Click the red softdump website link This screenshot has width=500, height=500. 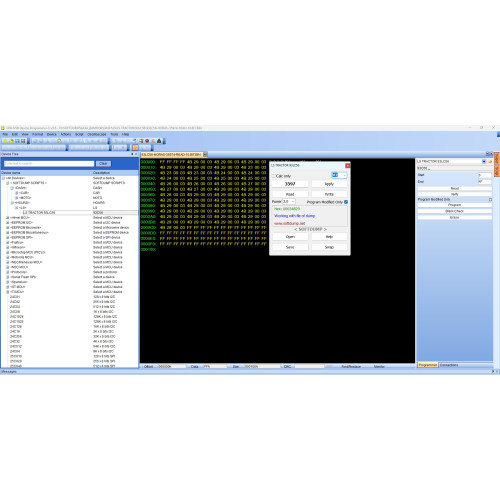tap(290, 223)
